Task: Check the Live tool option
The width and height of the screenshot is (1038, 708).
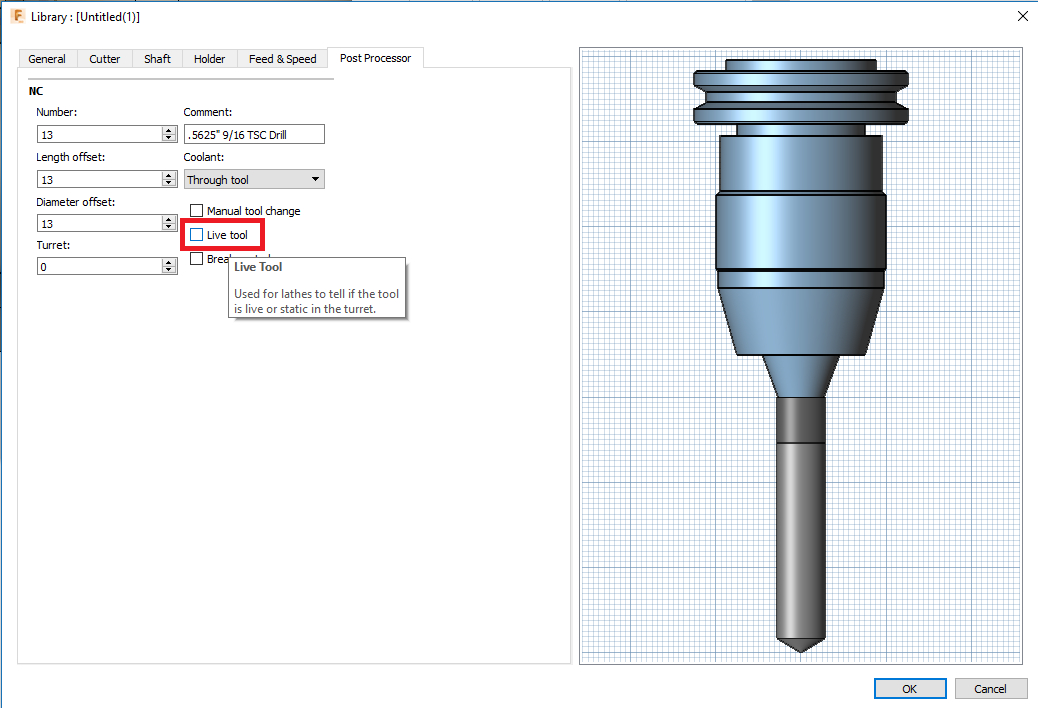Action: tap(196, 234)
